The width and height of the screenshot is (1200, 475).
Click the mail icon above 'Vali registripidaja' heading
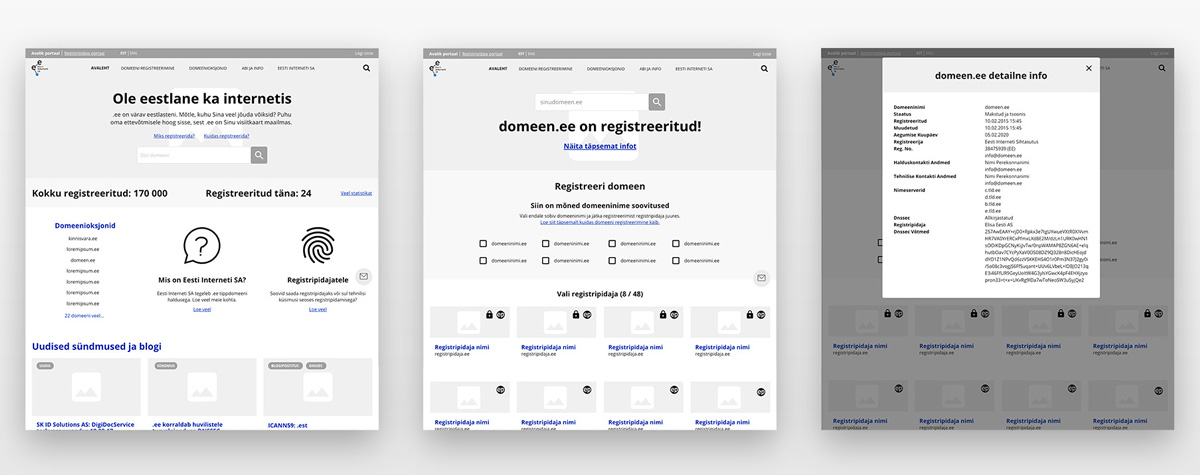(761, 278)
